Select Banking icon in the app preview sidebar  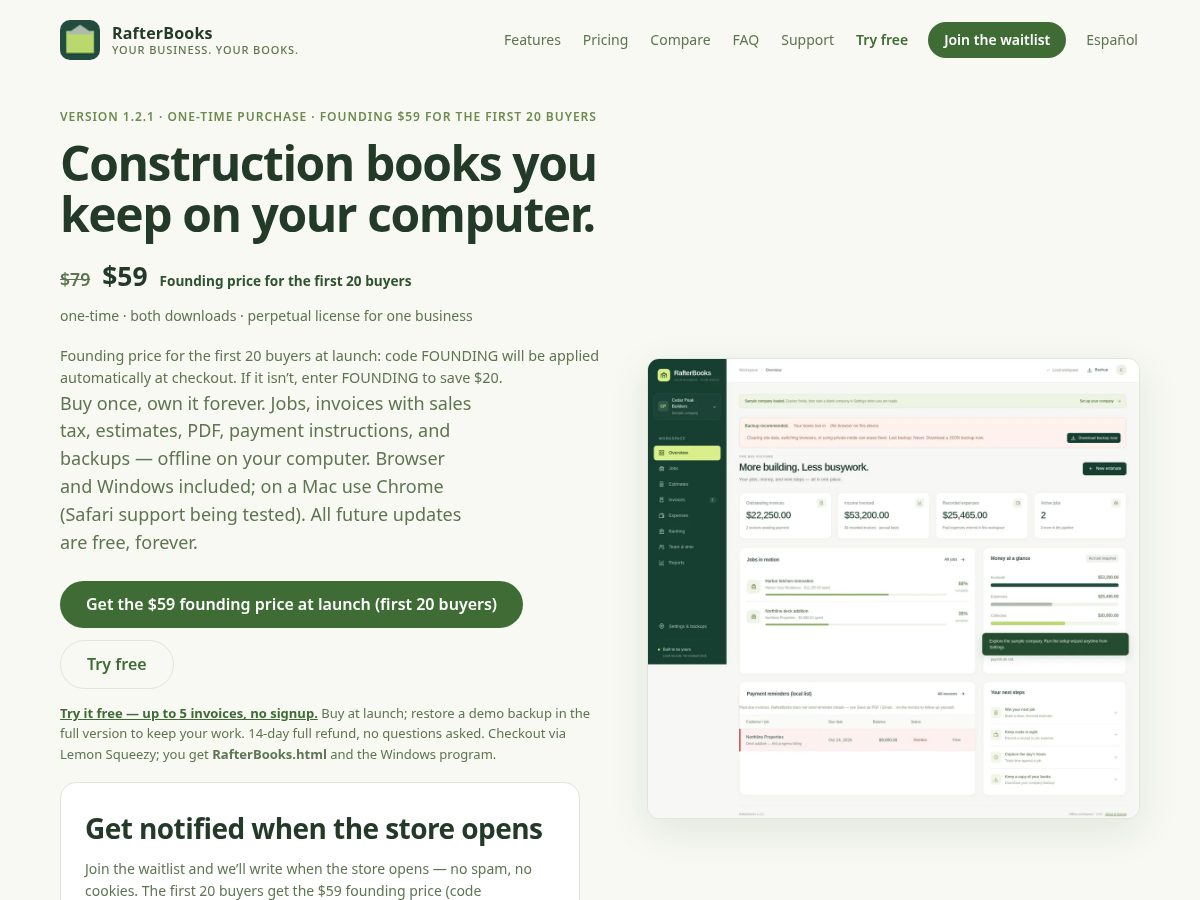click(662, 531)
